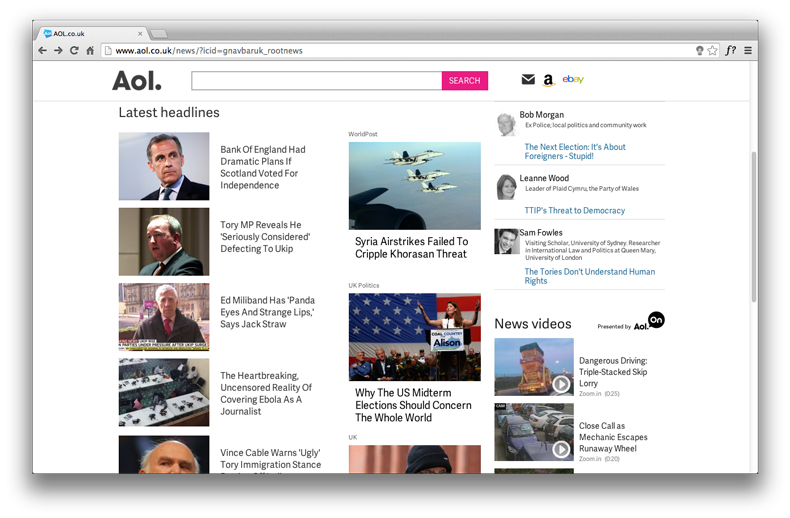
Task: Open the eBay shortcut icon
Action: (x=573, y=79)
